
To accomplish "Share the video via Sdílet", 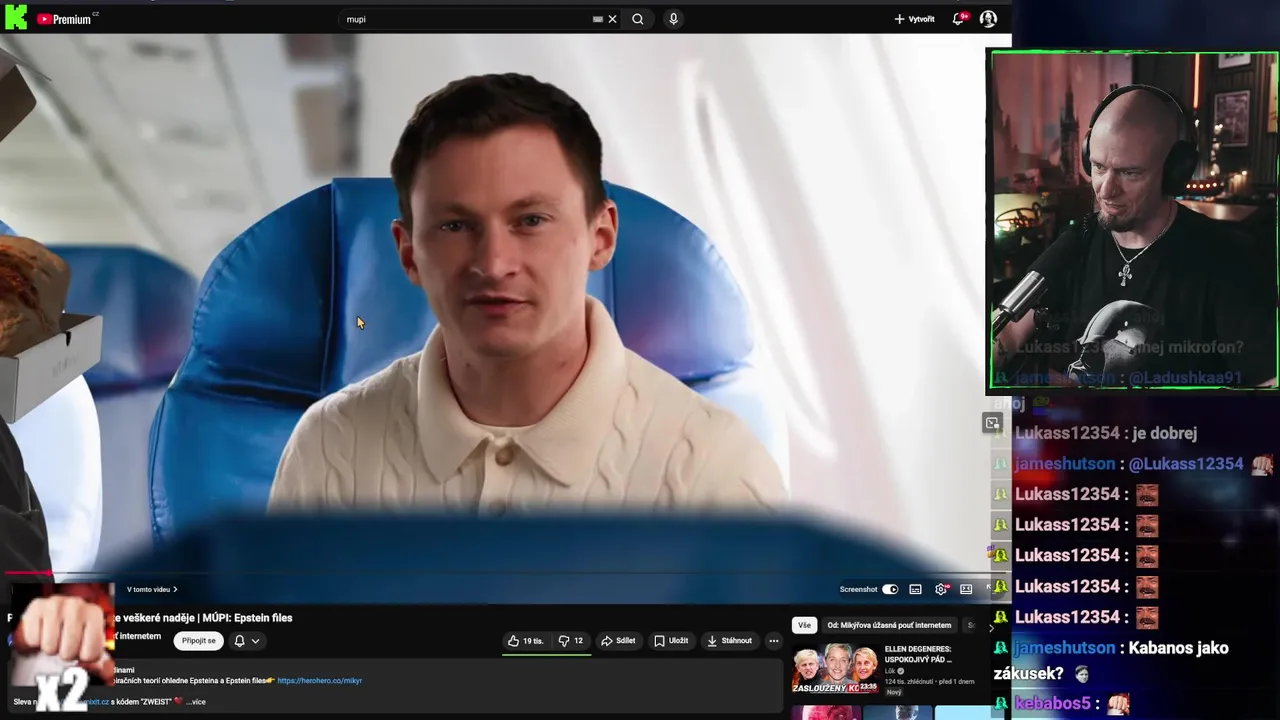I will [618, 641].
